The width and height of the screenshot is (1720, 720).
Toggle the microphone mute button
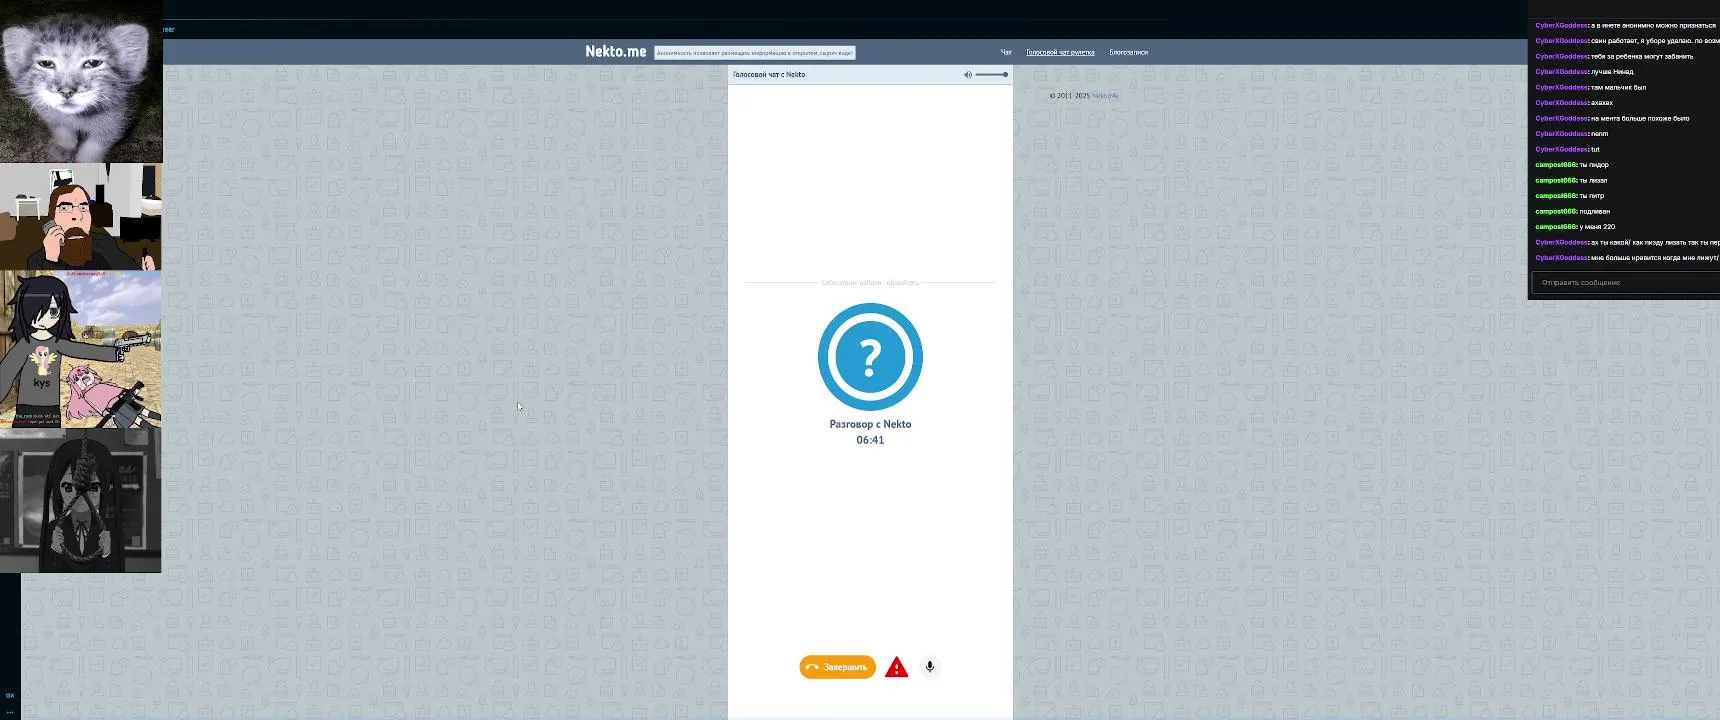[x=930, y=667]
